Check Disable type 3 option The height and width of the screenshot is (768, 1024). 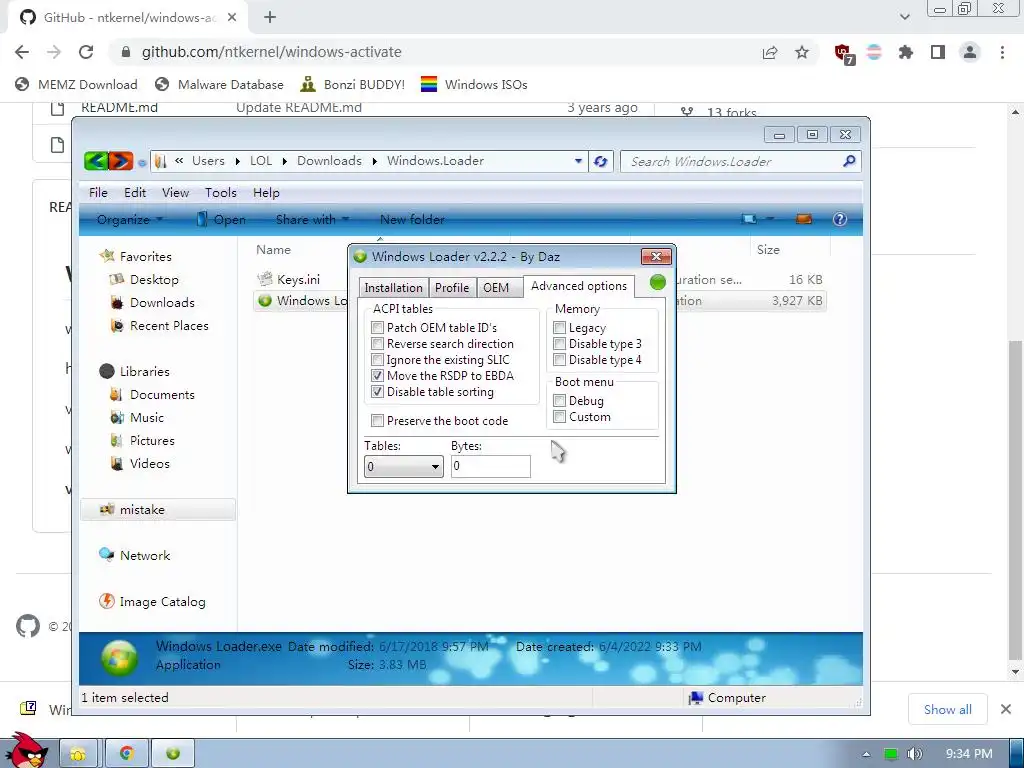pyautogui.click(x=559, y=344)
